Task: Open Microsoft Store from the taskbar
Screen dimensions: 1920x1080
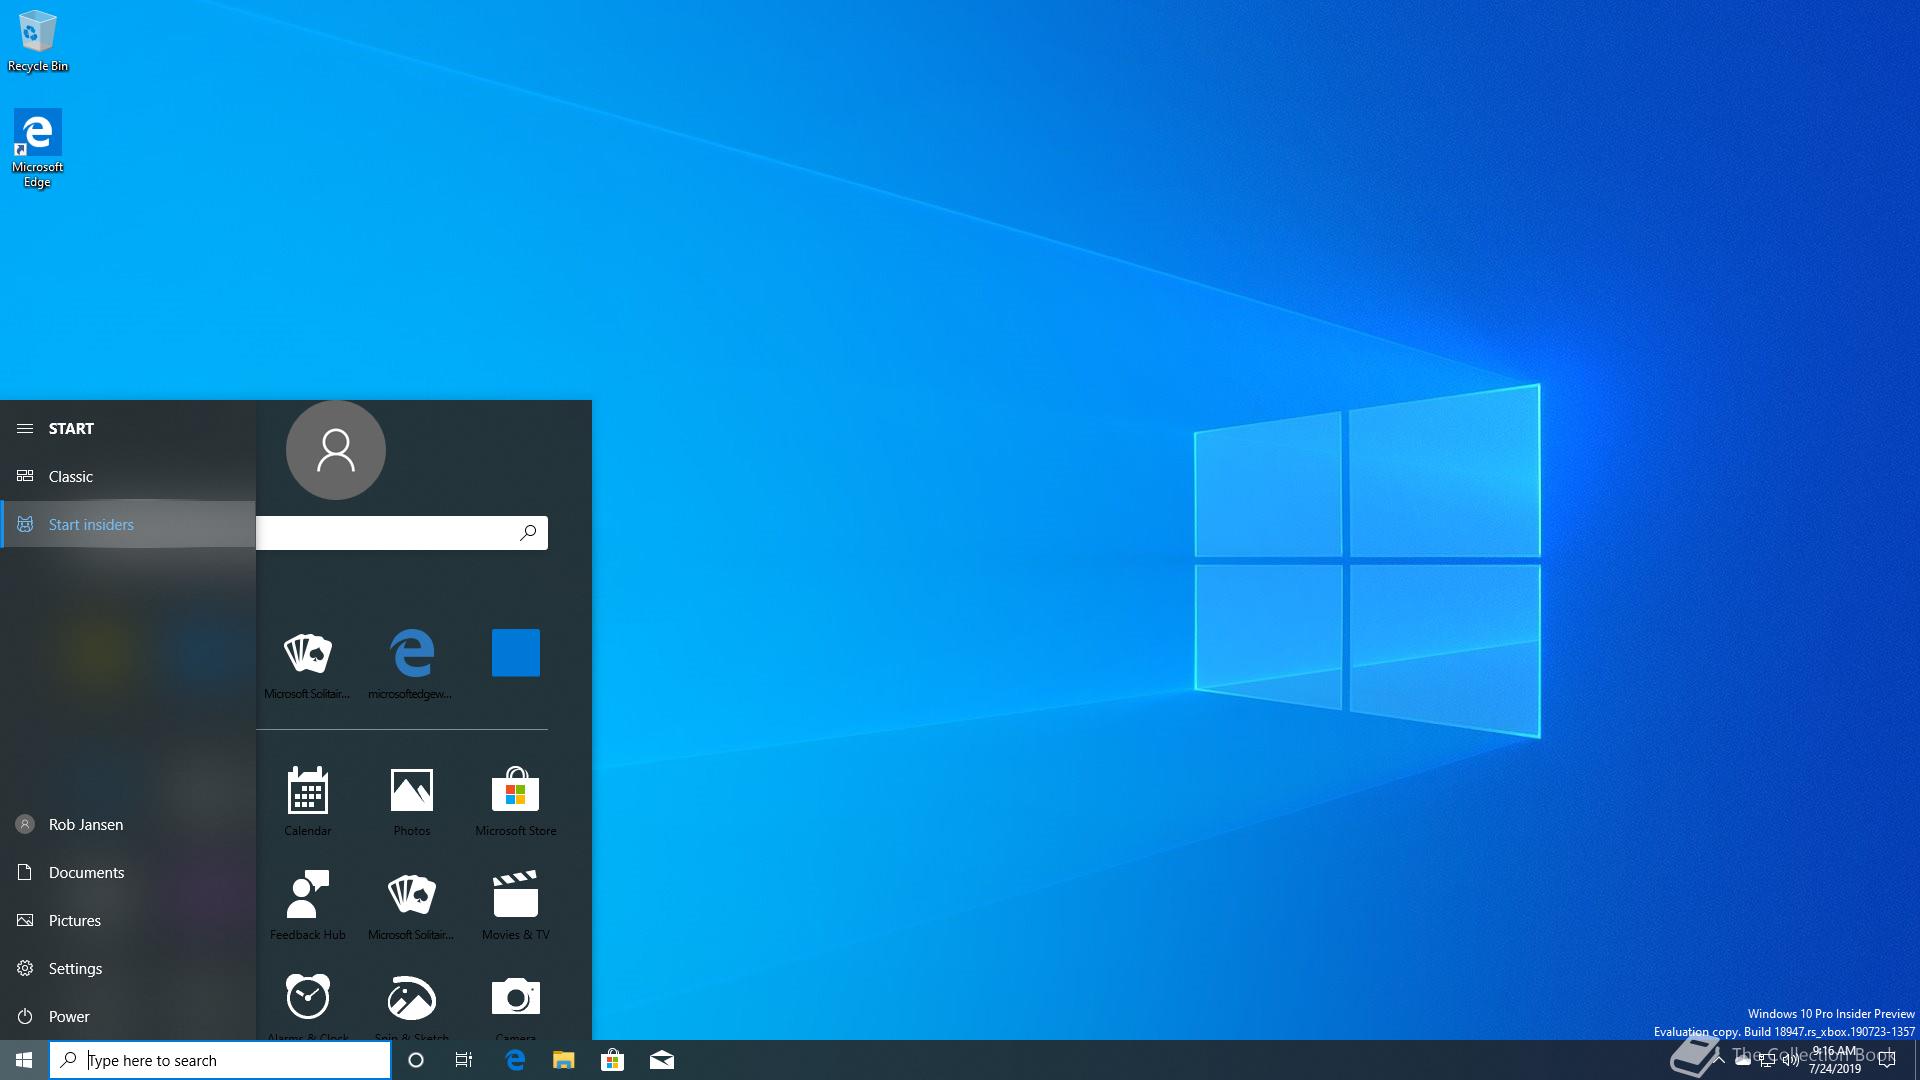Action: pos(612,1060)
